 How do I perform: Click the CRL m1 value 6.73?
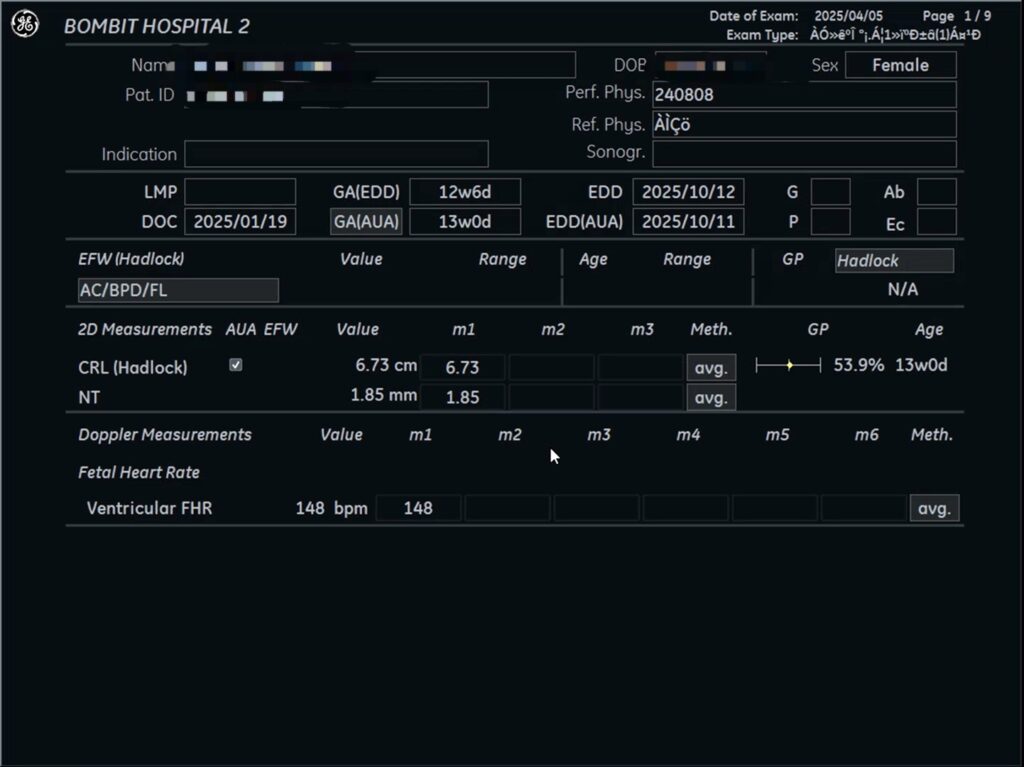pos(462,367)
